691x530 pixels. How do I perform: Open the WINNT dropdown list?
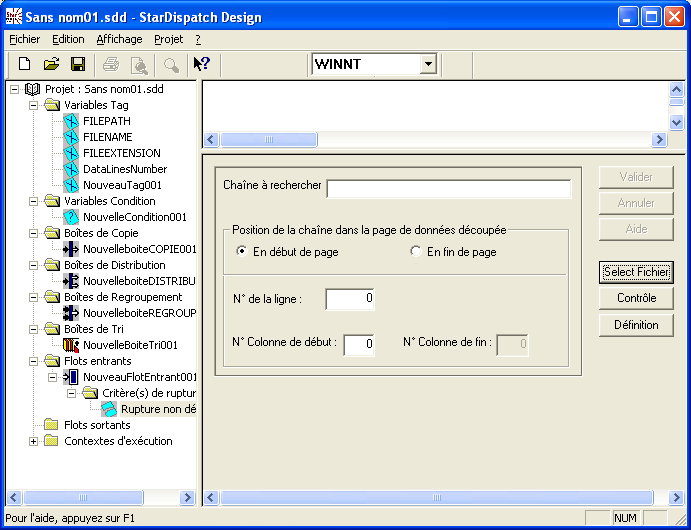428,64
